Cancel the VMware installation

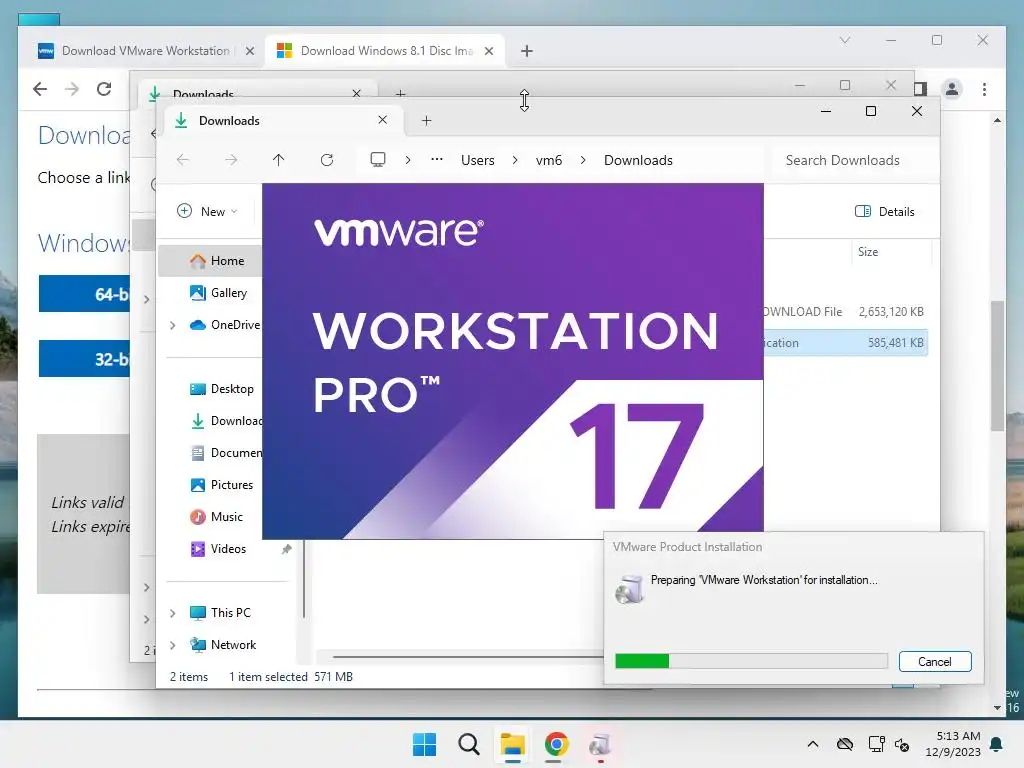coord(935,662)
